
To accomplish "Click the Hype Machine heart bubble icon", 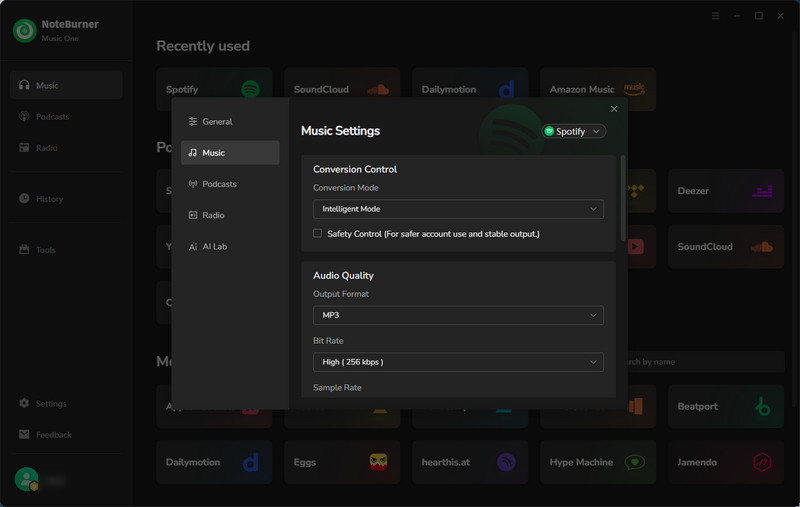I will pyautogui.click(x=634, y=462).
